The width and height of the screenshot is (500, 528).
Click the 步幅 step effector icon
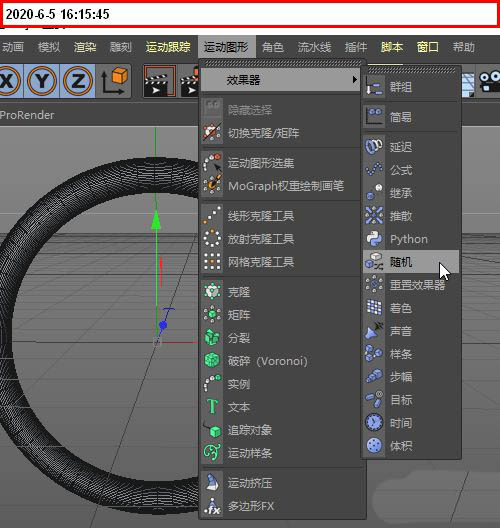click(374, 376)
